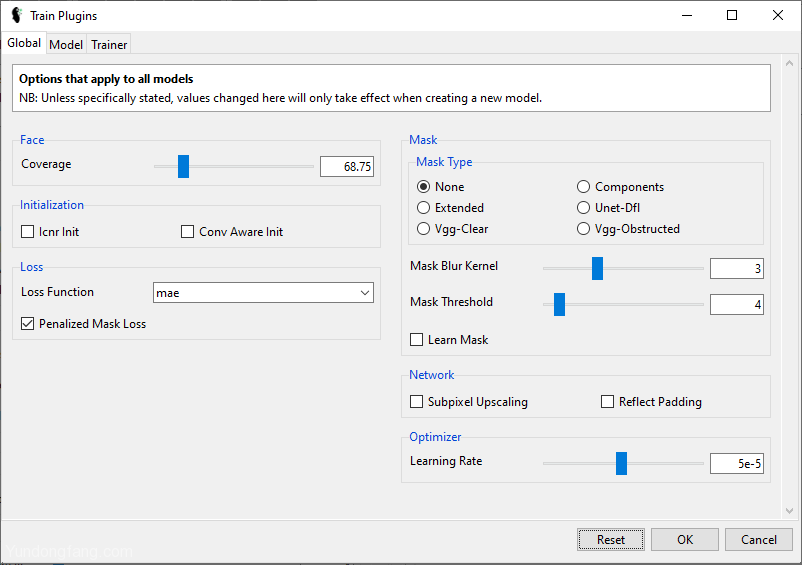
Task: Select the Unet-Dfl mask type
Action: (584, 208)
